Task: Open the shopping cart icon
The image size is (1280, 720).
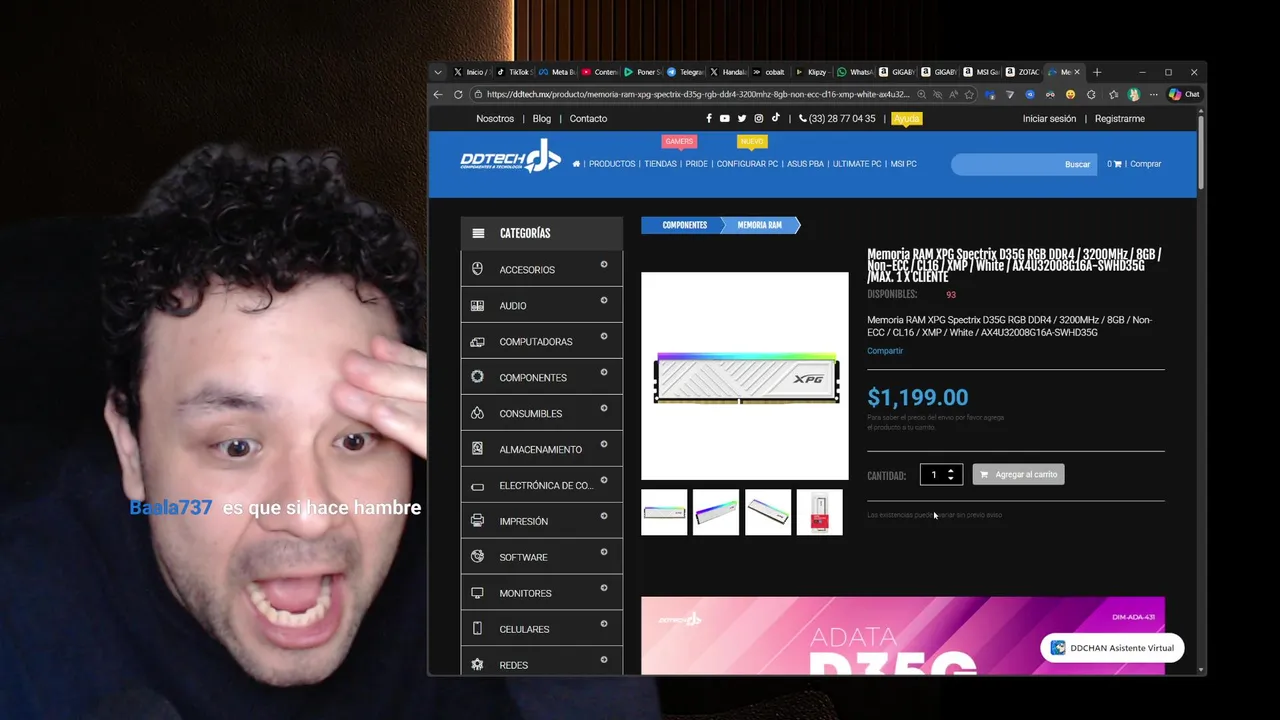Action: point(1117,164)
